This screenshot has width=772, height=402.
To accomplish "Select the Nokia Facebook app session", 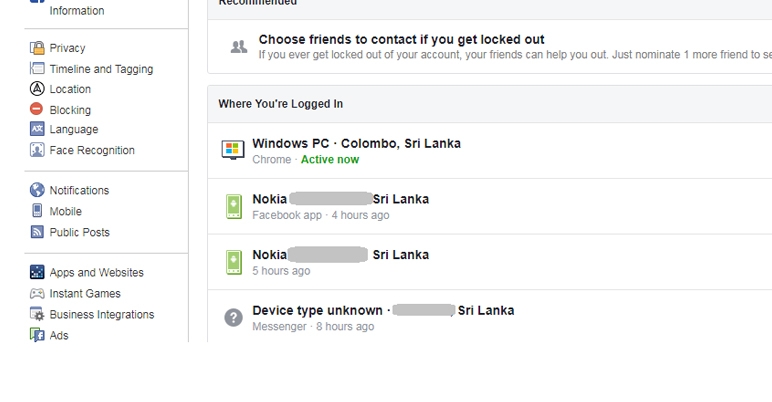I will tap(490, 206).
